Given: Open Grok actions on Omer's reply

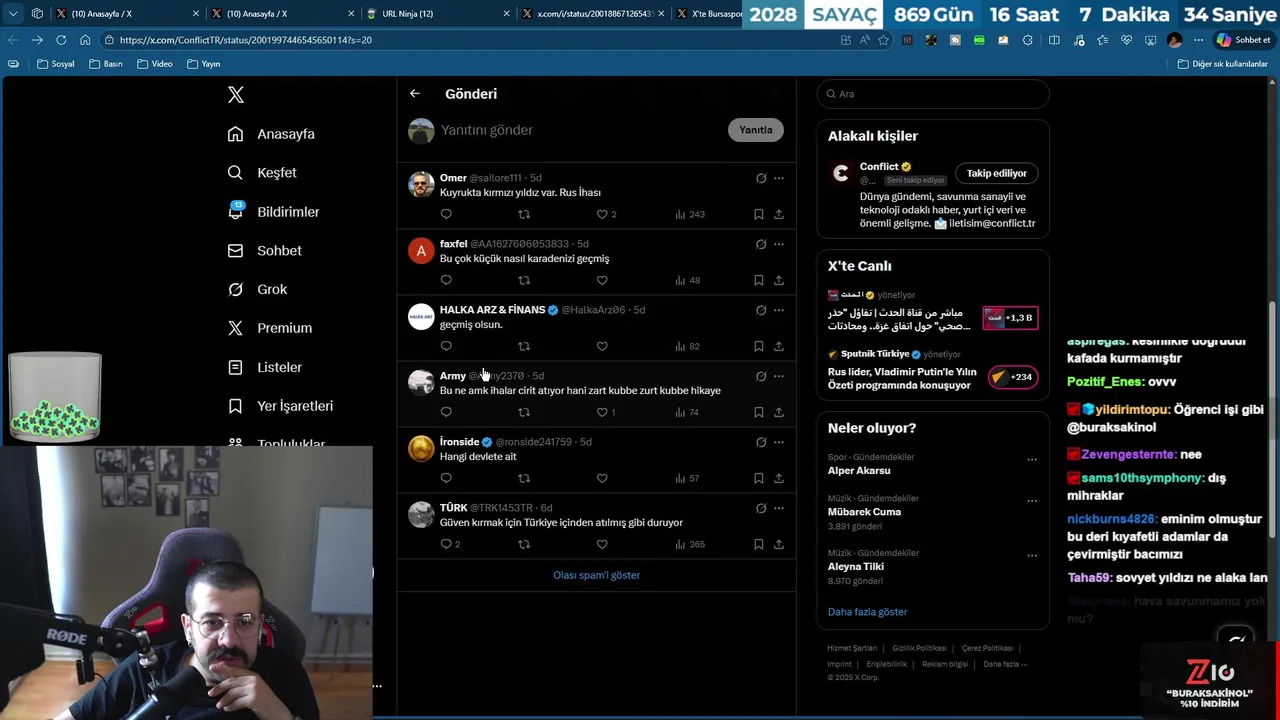Looking at the screenshot, I should (761, 178).
